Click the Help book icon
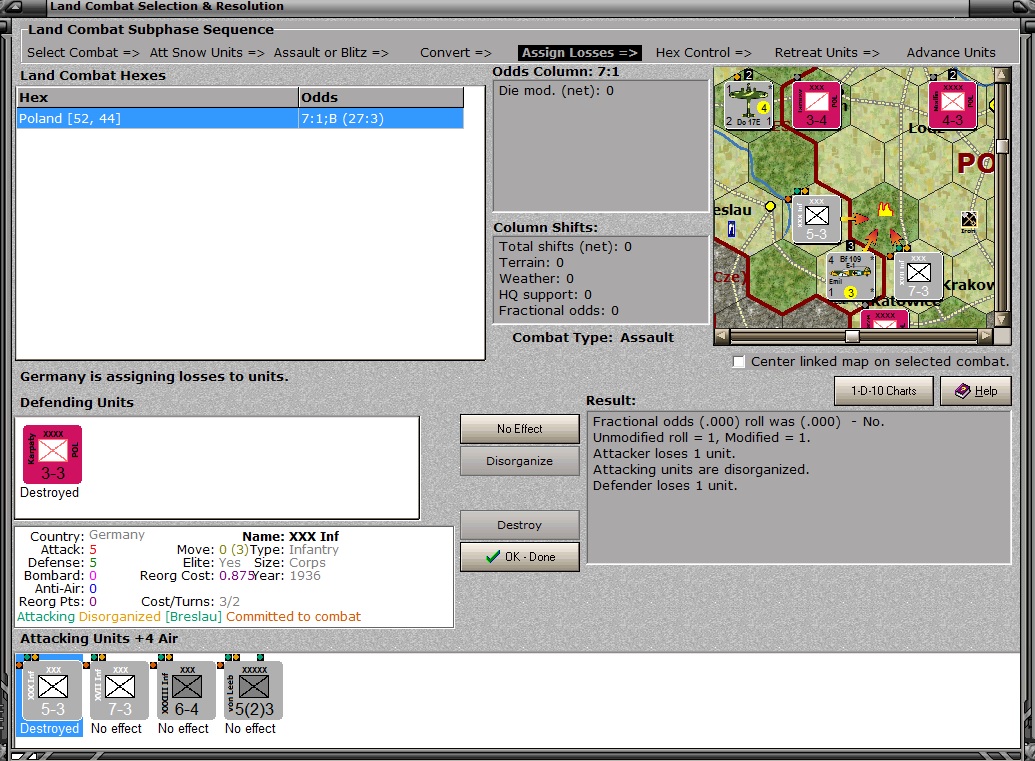The width and height of the screenshot is (1035, 761). [x=963, y=391]
